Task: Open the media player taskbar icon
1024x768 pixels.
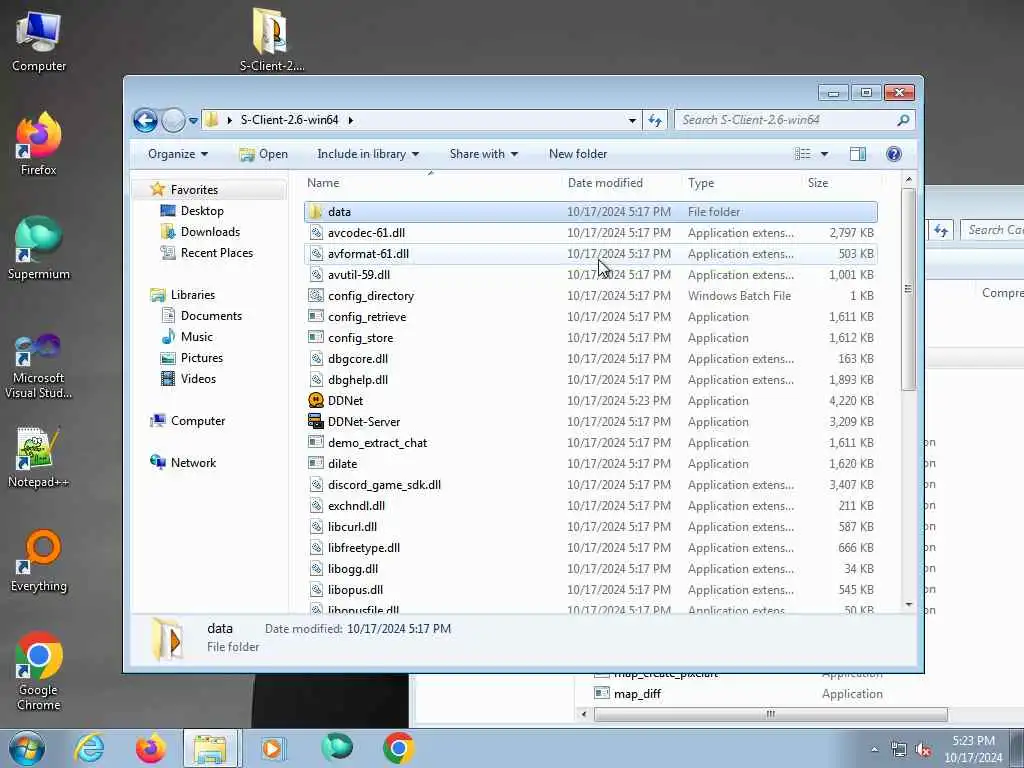Action: point(272,748)
